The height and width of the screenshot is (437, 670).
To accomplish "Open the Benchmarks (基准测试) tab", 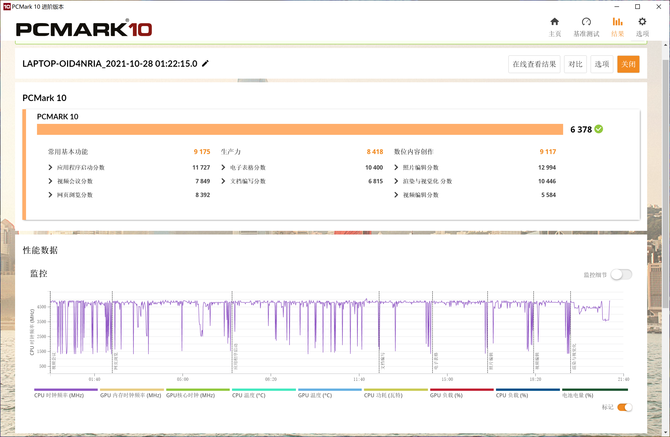I will tap(586, 27).
